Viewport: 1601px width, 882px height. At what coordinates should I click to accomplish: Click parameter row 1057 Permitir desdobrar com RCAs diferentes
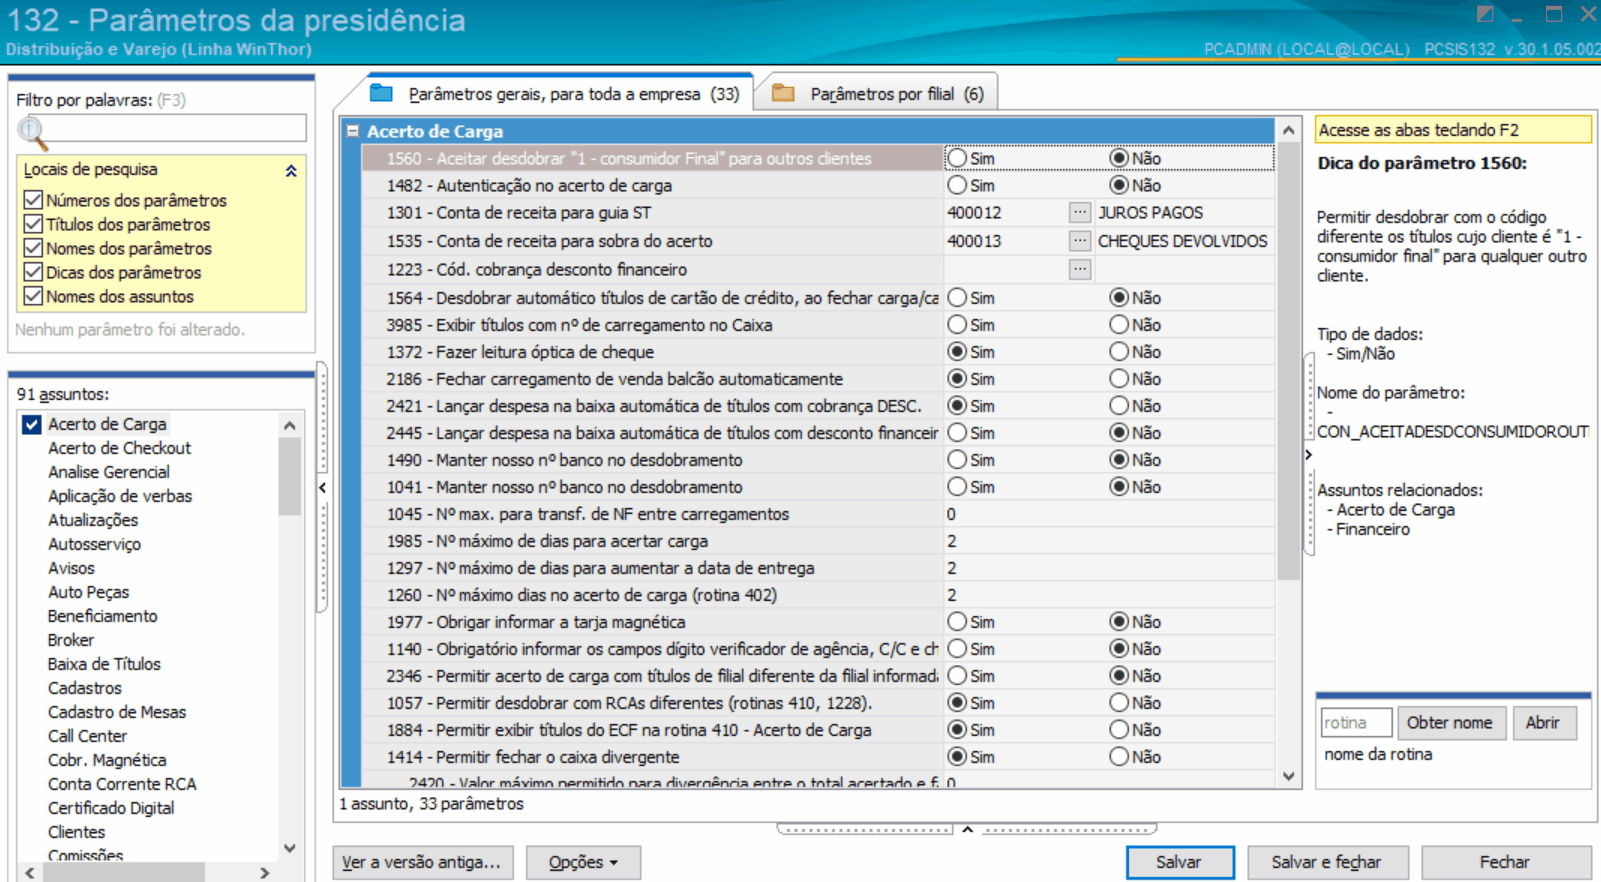tap(817, 703)
